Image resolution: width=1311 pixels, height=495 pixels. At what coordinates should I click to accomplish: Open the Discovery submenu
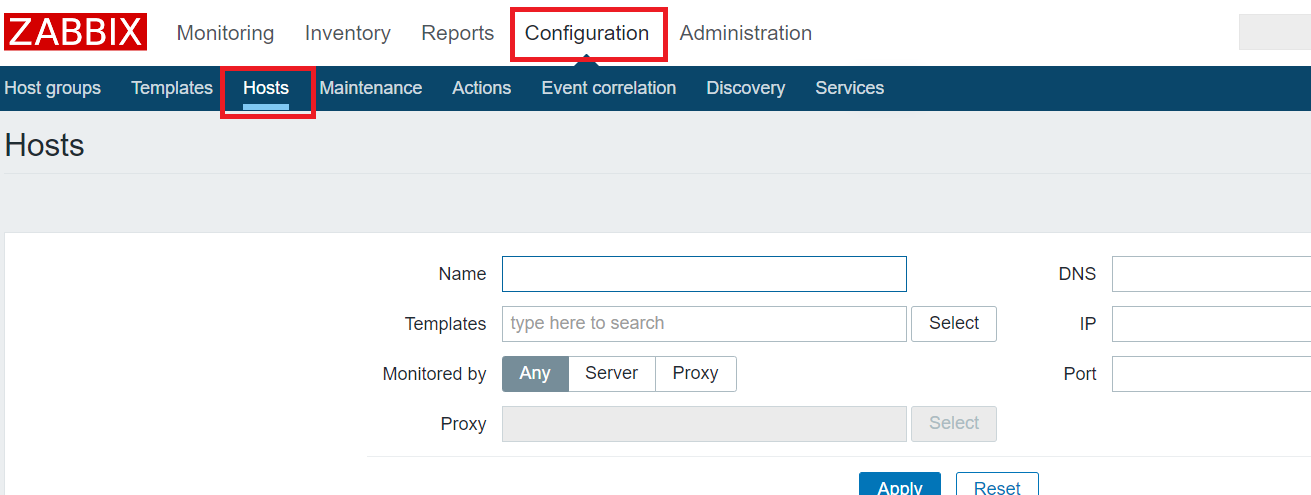tap(746, 88)
